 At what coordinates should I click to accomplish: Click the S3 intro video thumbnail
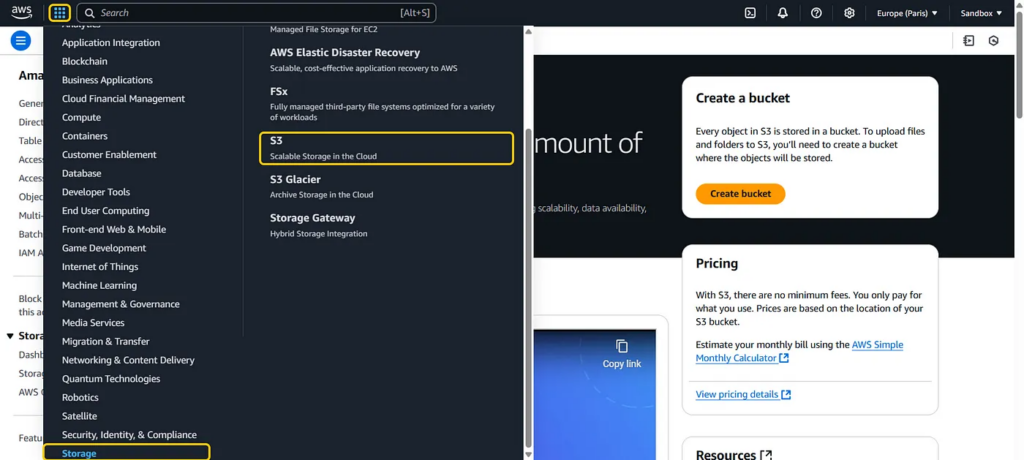pyautogui.click(x=594, y=395)
